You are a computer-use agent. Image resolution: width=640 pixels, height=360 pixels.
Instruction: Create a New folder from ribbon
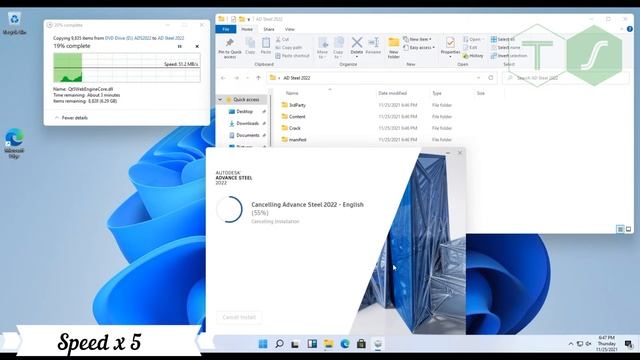click(393, 48)
